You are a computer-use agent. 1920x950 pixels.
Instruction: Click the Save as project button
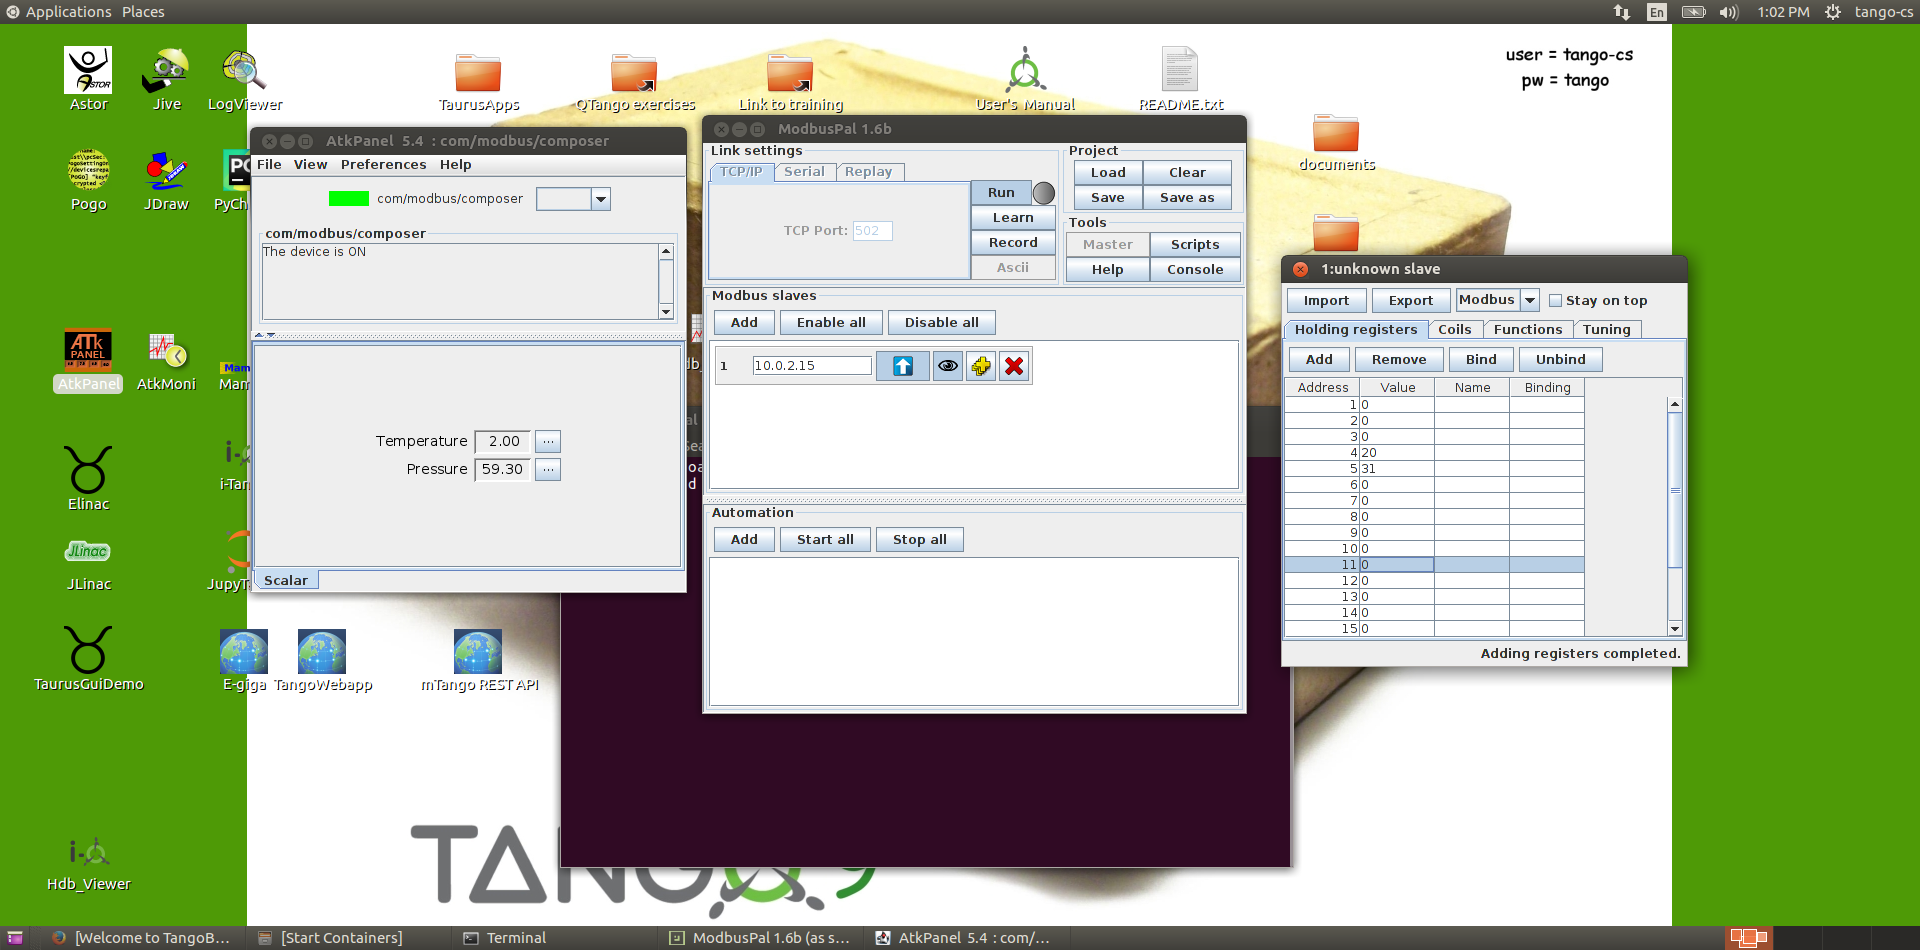(1187, 198)
